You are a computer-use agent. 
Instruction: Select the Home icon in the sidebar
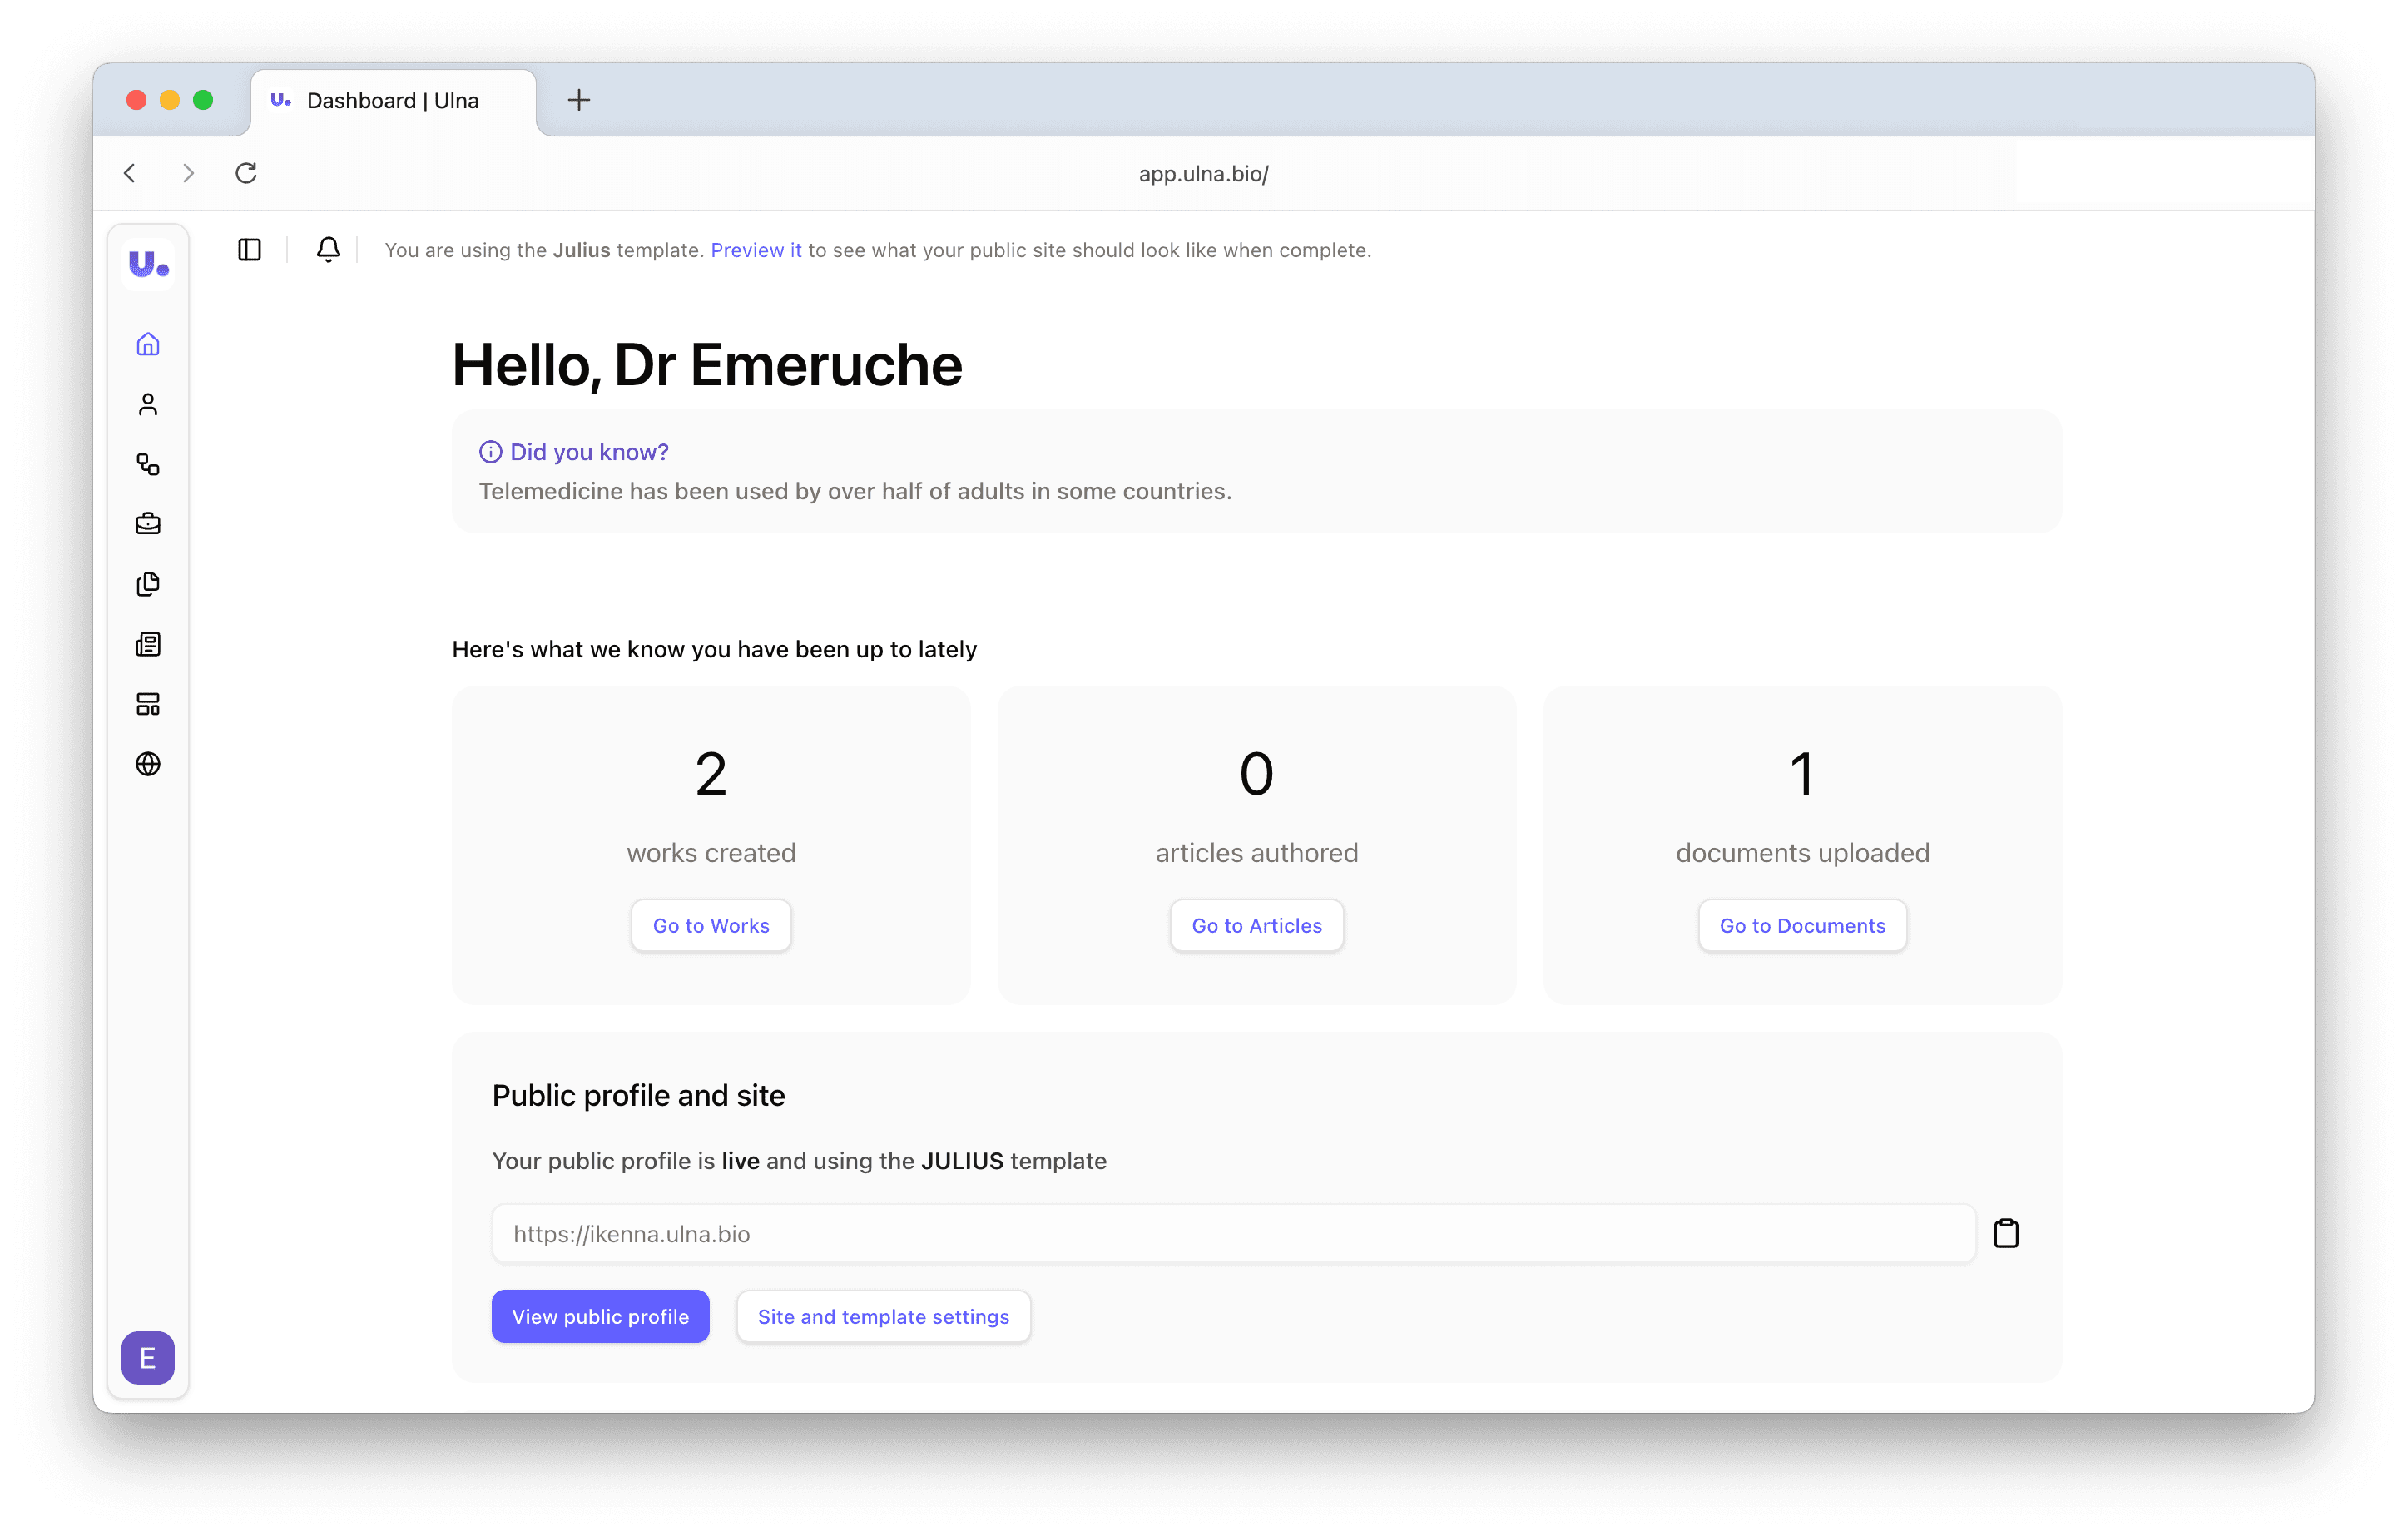pos(148,344)
